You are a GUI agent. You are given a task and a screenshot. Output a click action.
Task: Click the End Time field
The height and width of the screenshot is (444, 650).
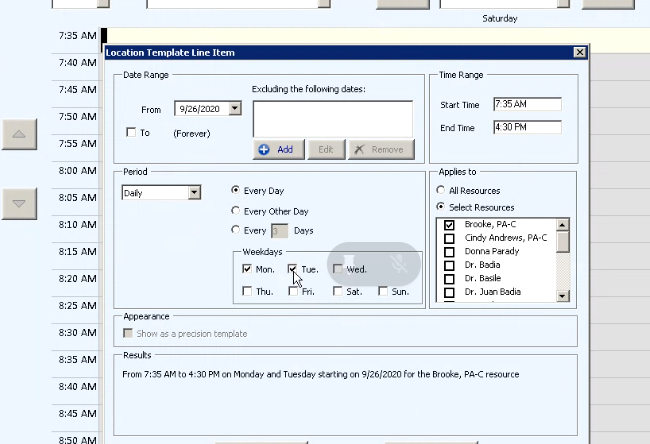pos(527,127)
